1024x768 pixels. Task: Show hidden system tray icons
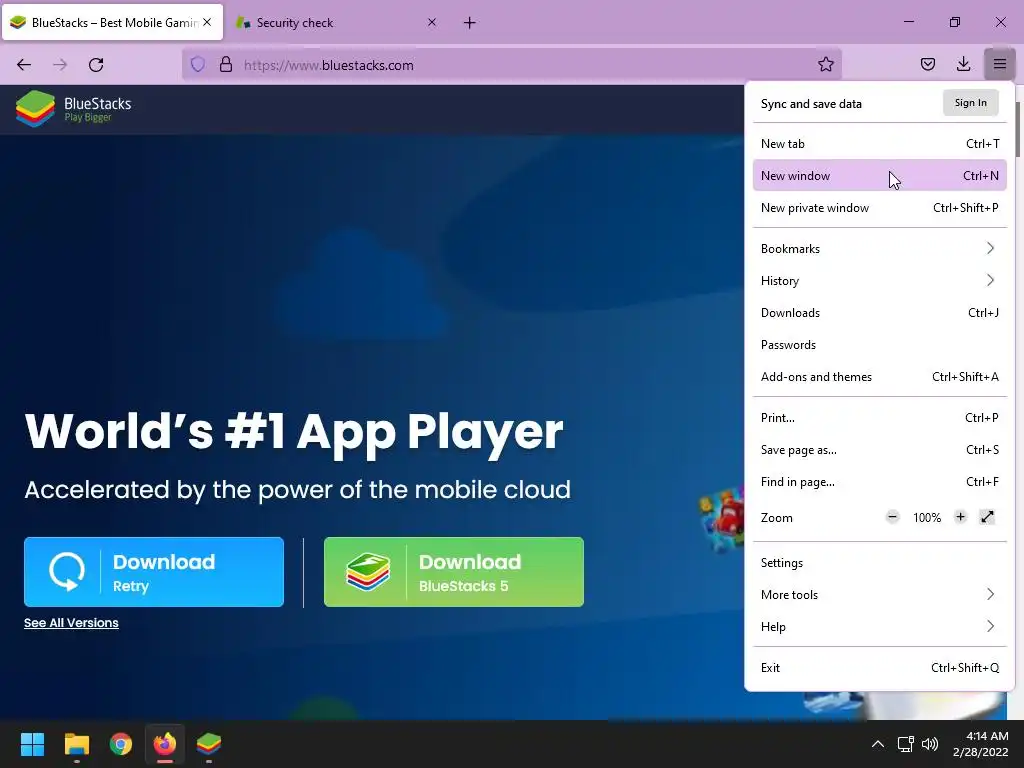878,744
